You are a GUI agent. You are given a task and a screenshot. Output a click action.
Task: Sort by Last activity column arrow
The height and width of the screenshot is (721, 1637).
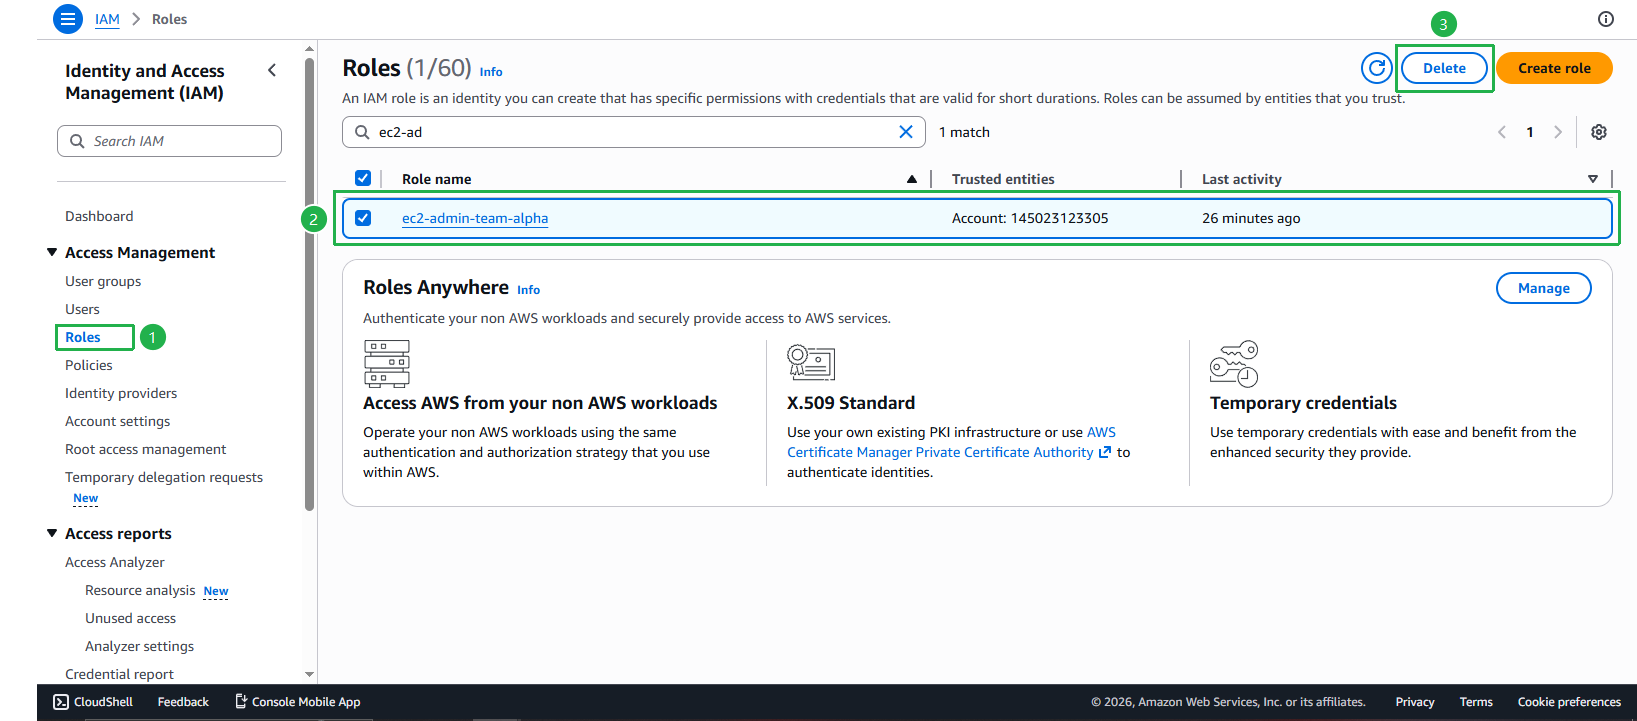click(x=1593, y=179)
